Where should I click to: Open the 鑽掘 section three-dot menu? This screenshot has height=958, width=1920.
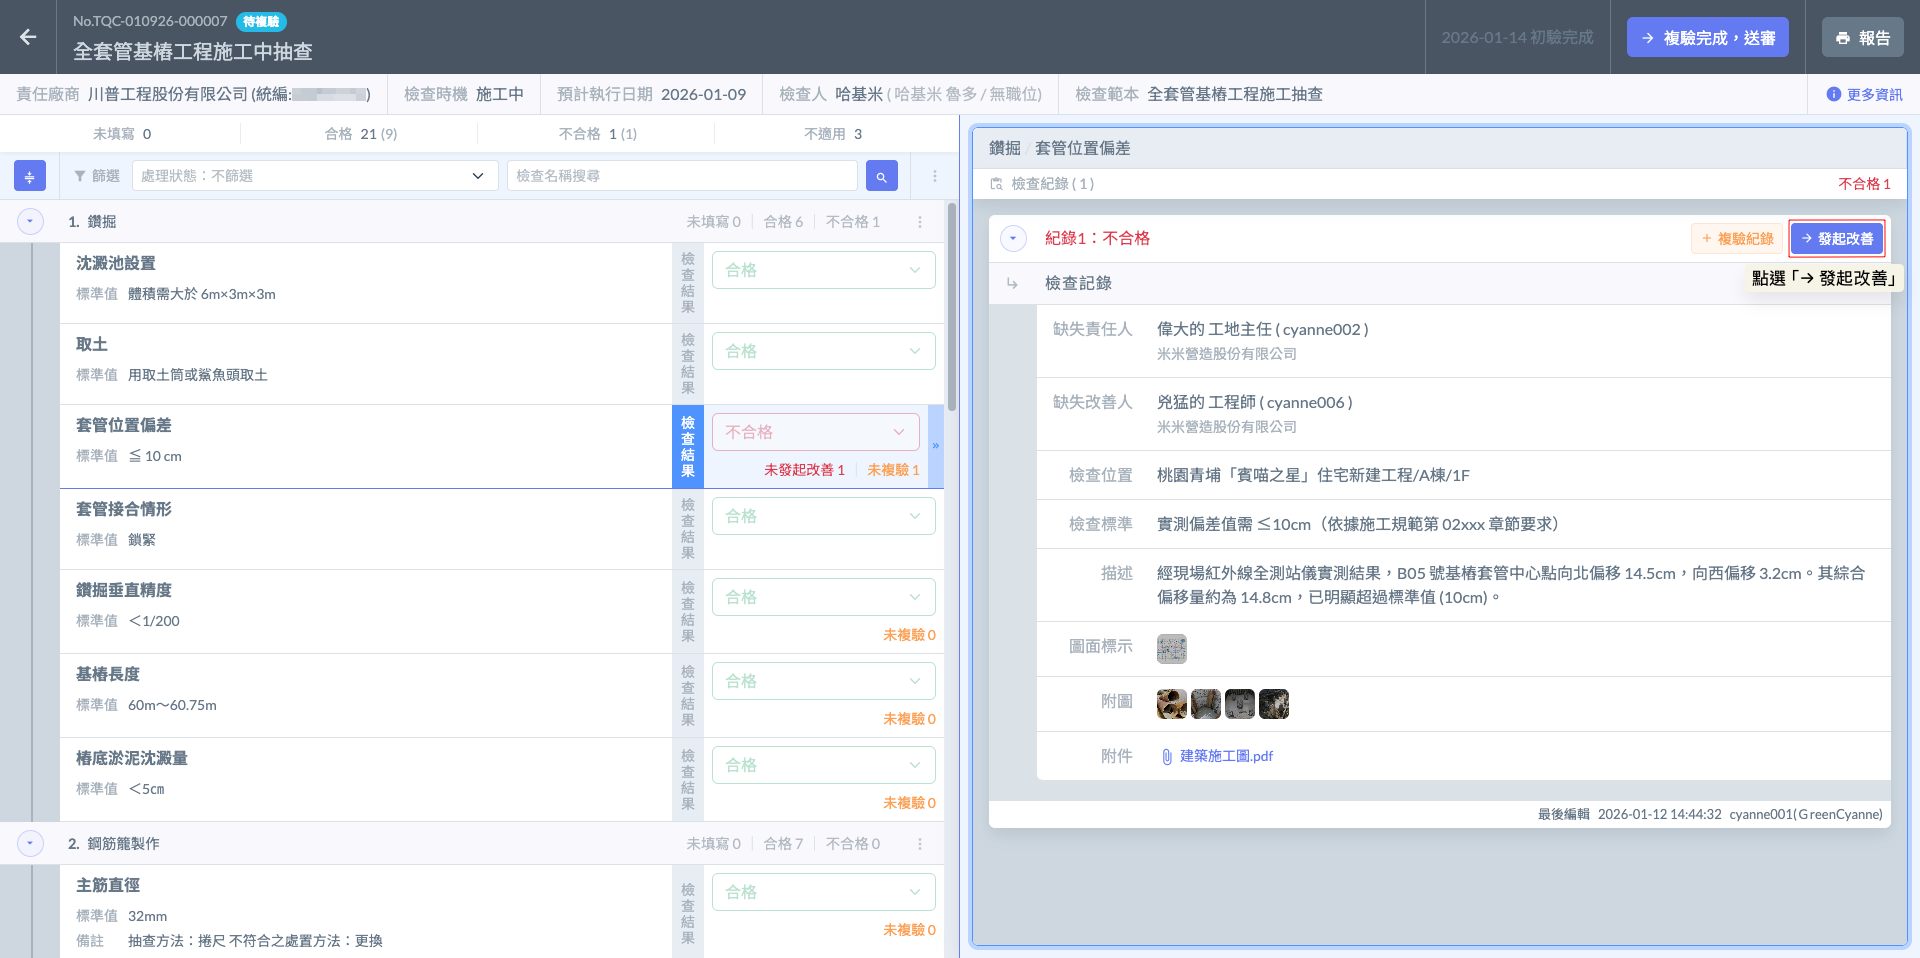[920, 222]
